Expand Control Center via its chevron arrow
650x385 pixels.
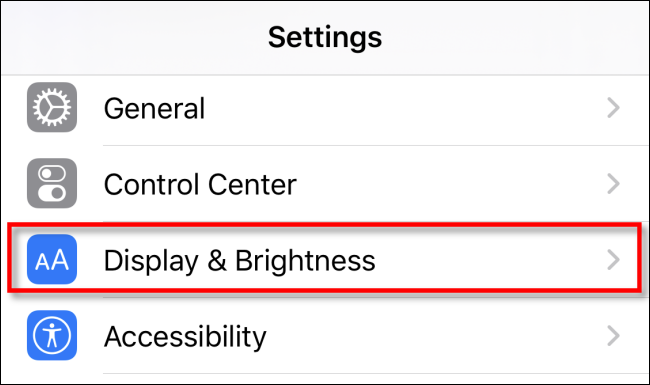(613, 184)
